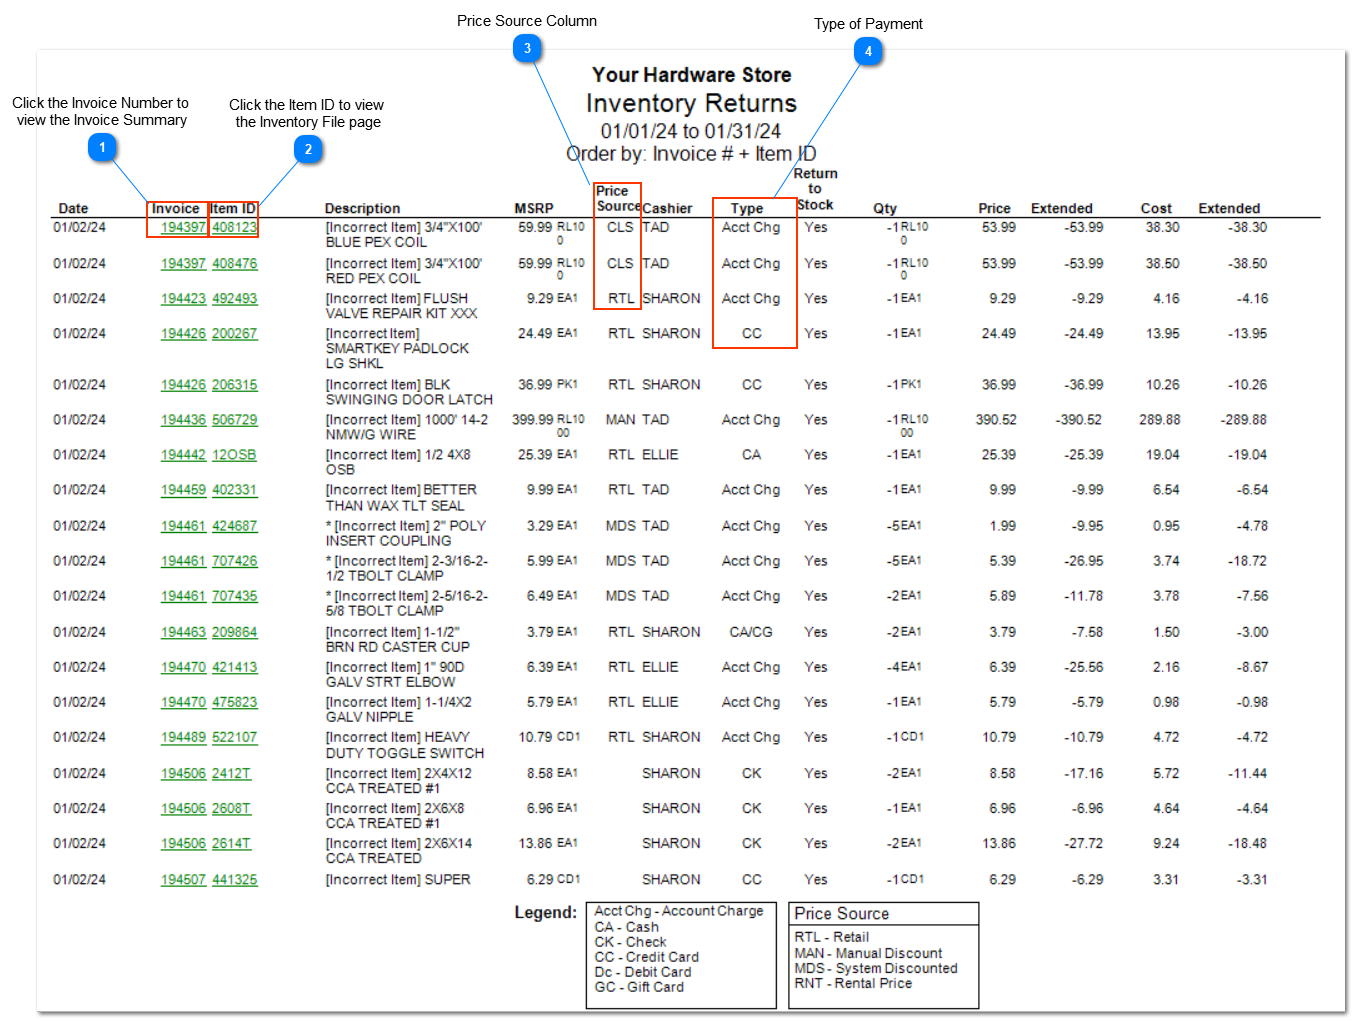This screenshot has height=1021, width=1354.
Task: Click Item ID 402331
Action: [x=234, y=490]
